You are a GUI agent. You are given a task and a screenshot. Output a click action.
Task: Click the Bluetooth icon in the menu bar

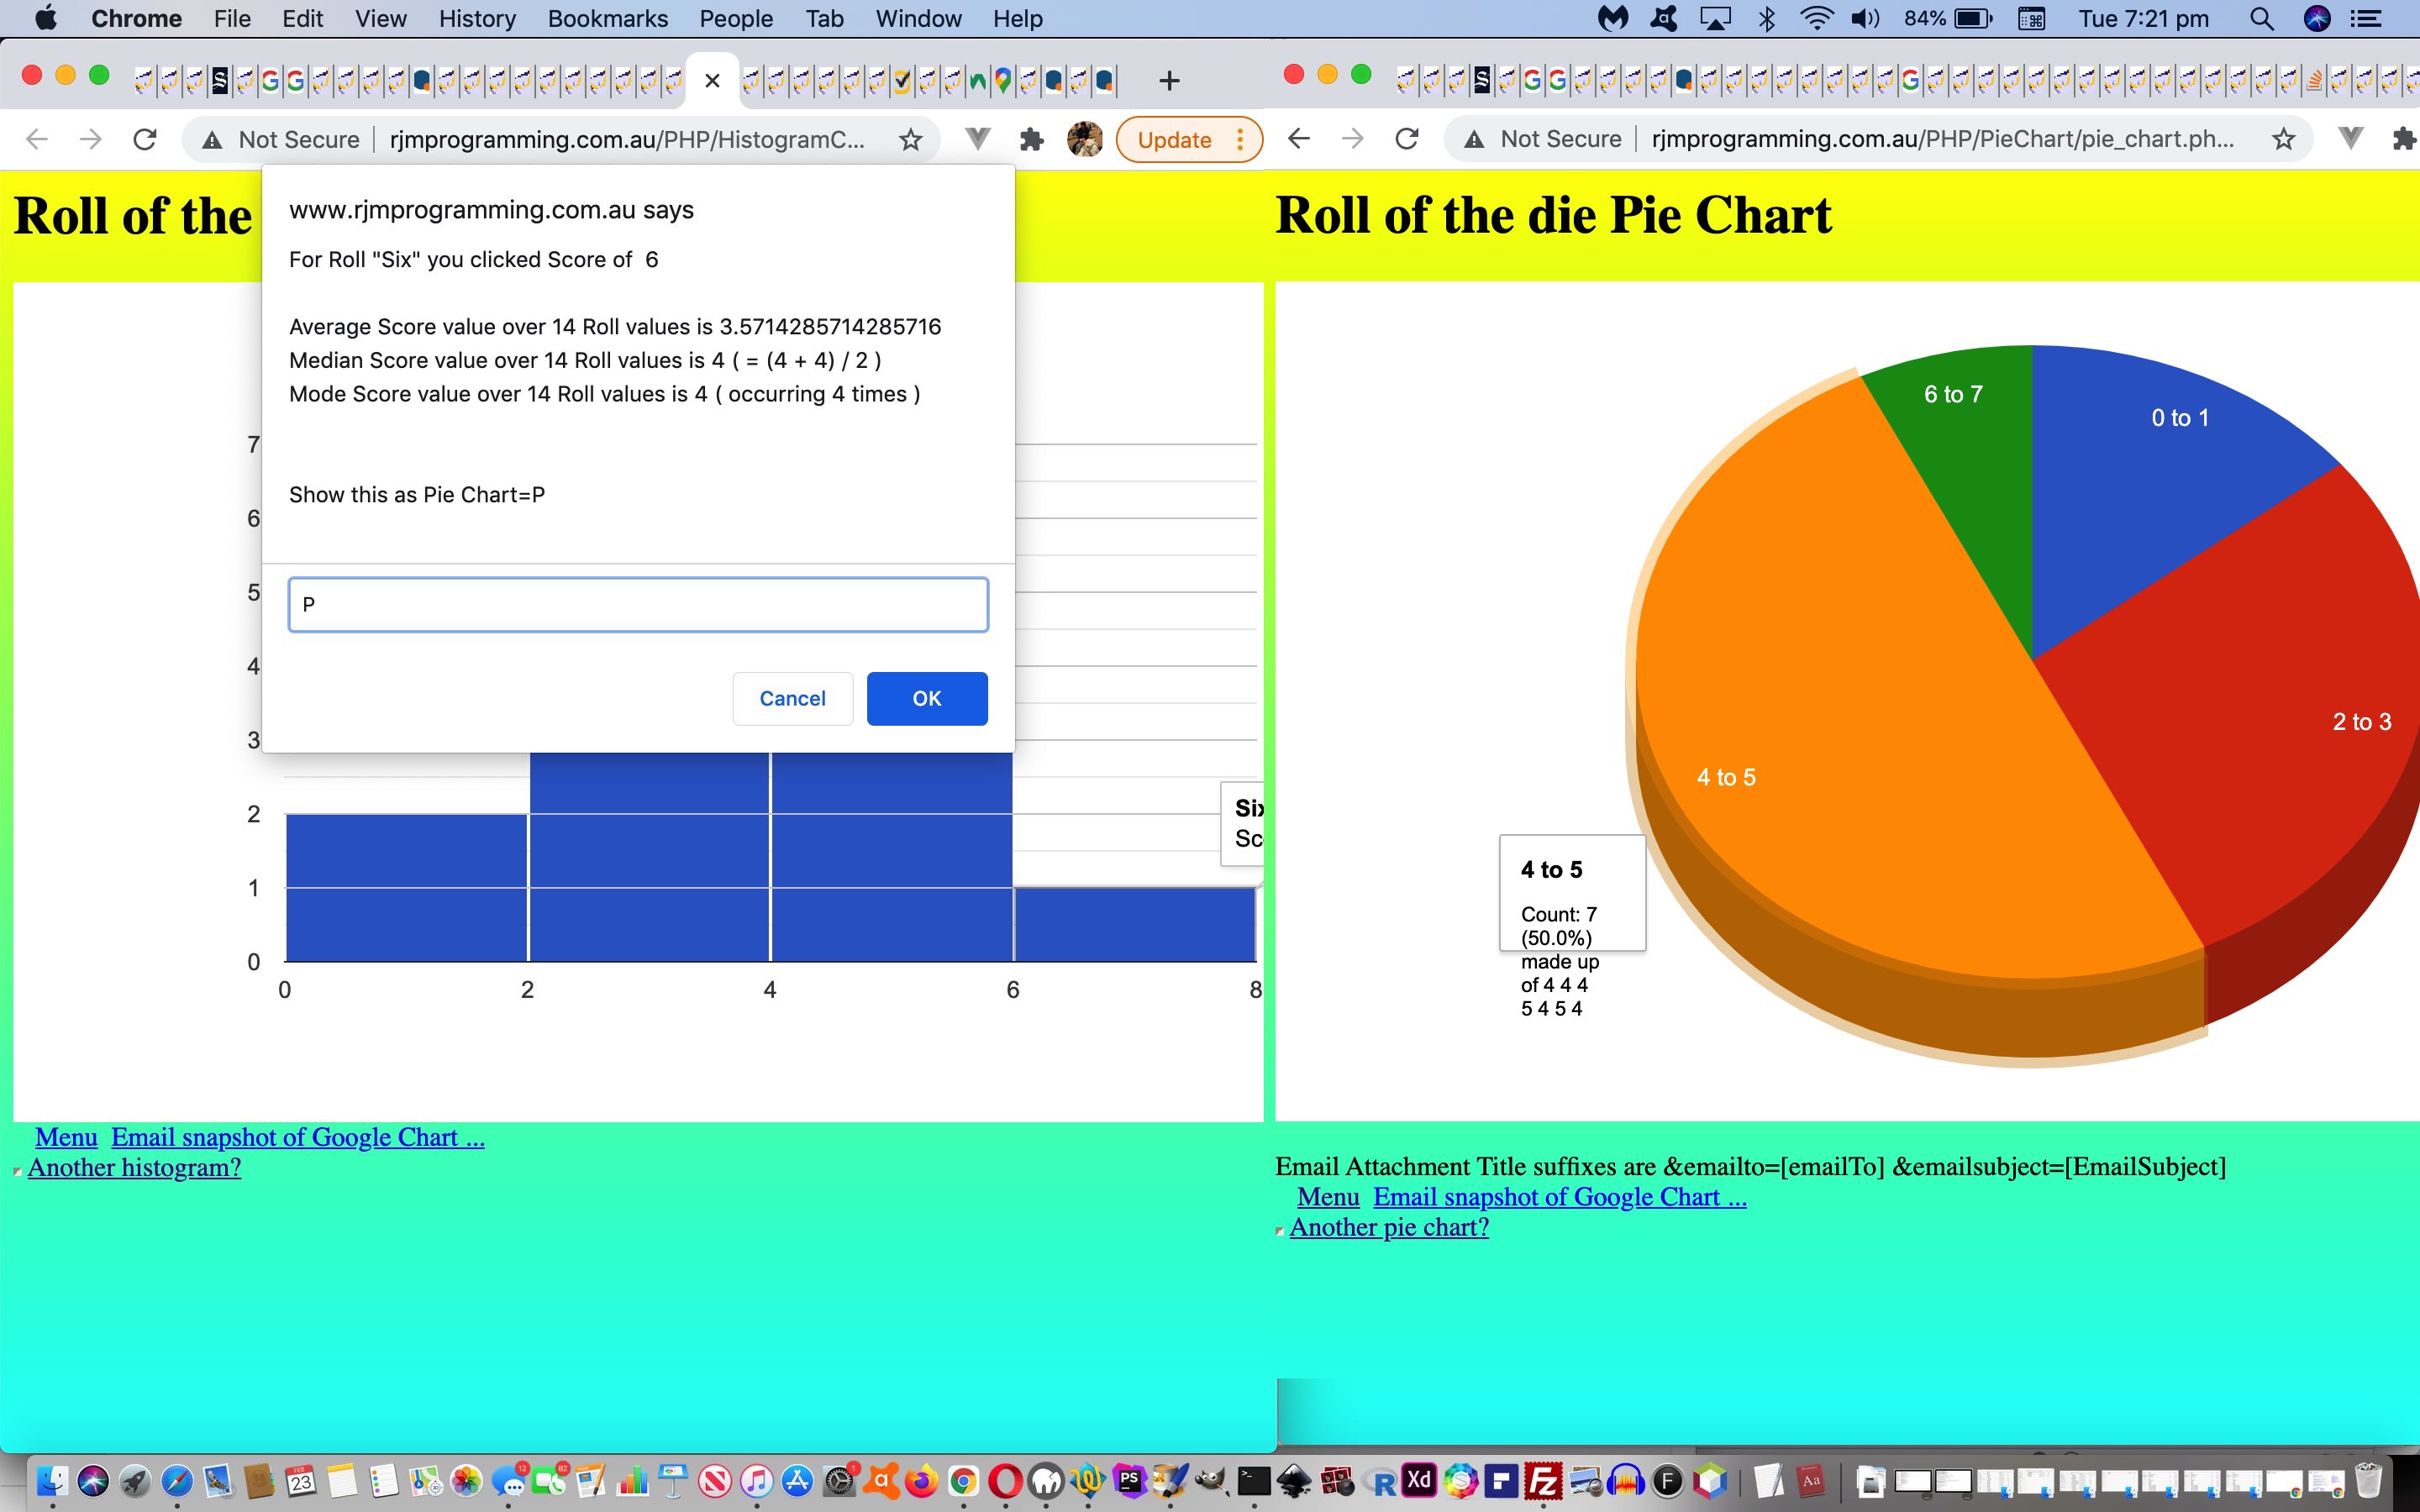(1768, 18)
